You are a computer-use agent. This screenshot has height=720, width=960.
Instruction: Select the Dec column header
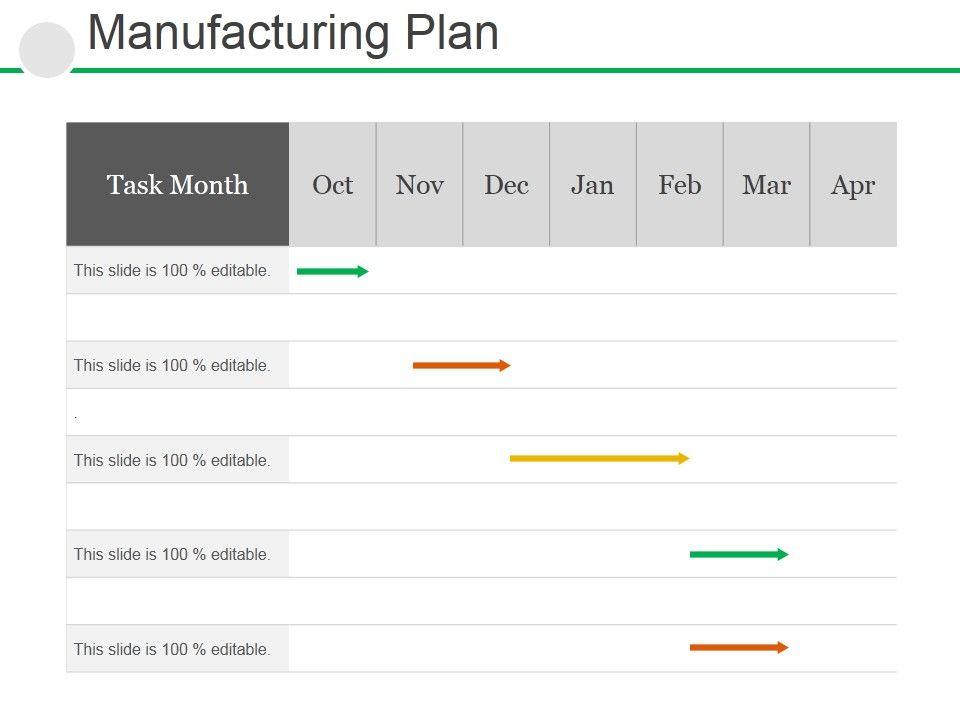(506, 185)
